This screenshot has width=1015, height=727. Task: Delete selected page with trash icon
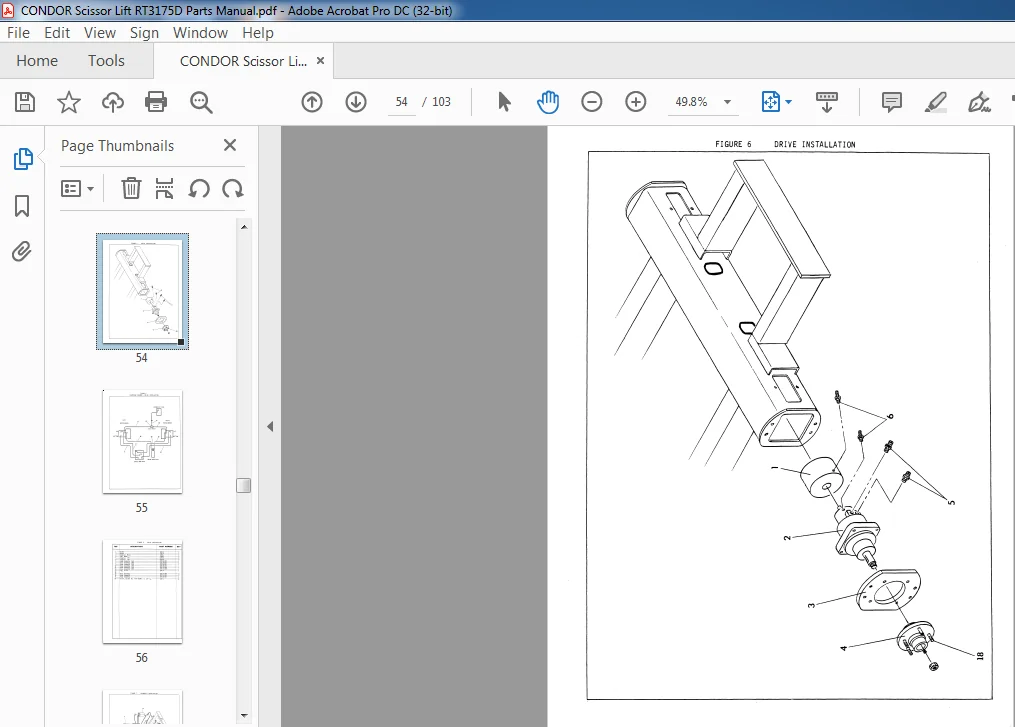click(131, 188)
